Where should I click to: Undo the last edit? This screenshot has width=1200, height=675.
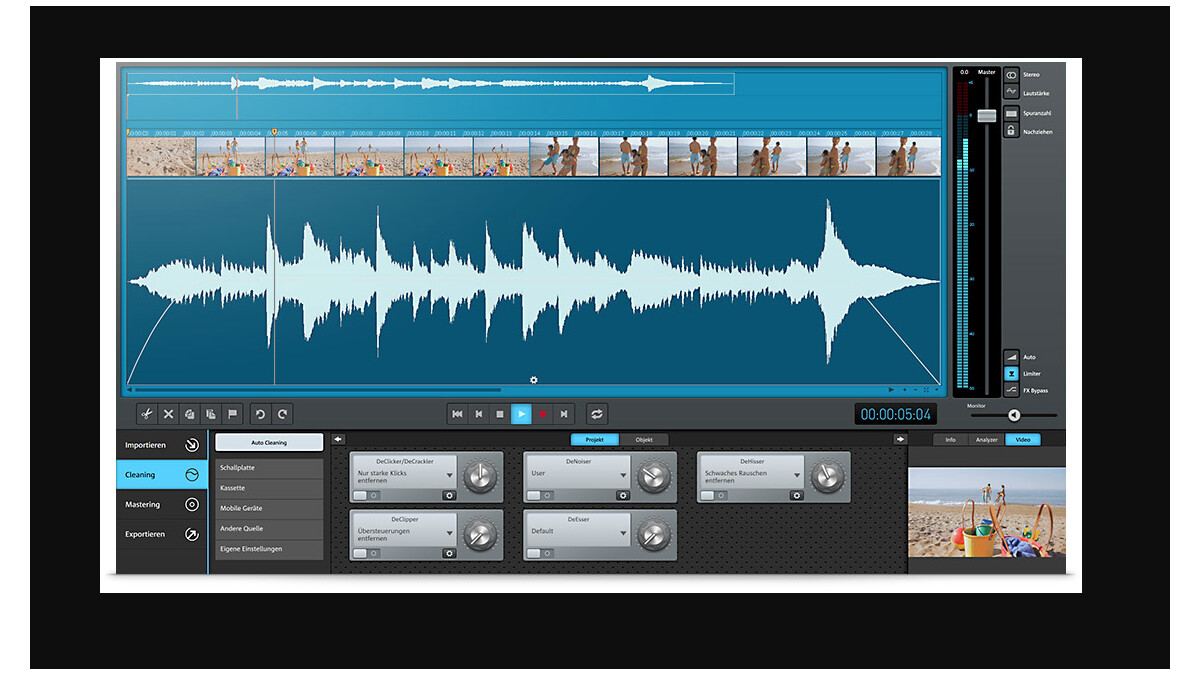click(262, 414)
